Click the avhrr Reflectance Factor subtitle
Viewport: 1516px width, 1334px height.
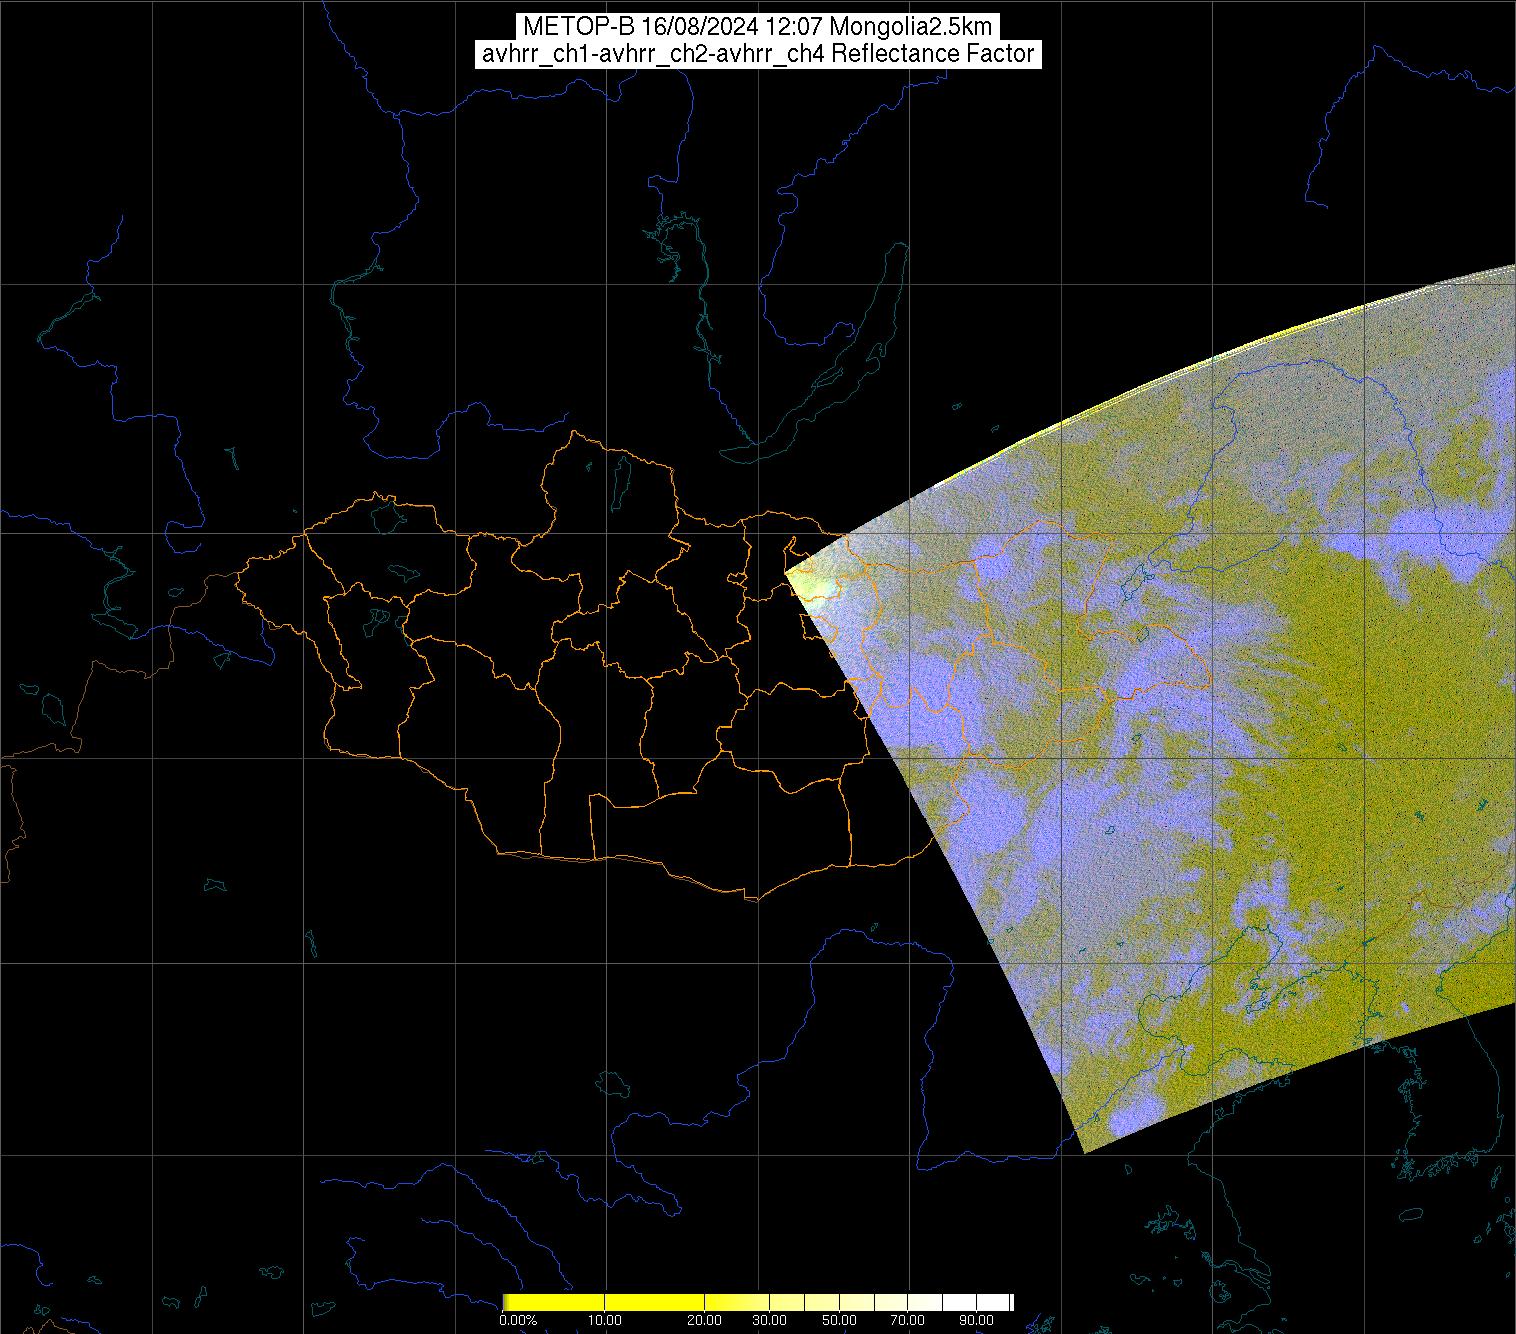757,54
